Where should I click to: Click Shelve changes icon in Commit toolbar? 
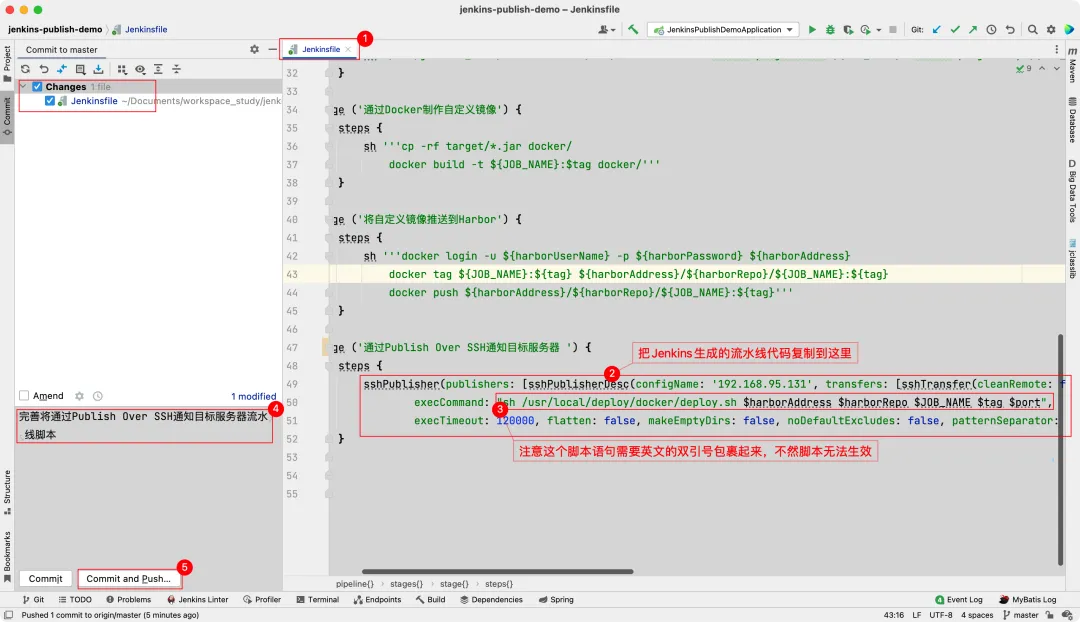pos(98,69)
